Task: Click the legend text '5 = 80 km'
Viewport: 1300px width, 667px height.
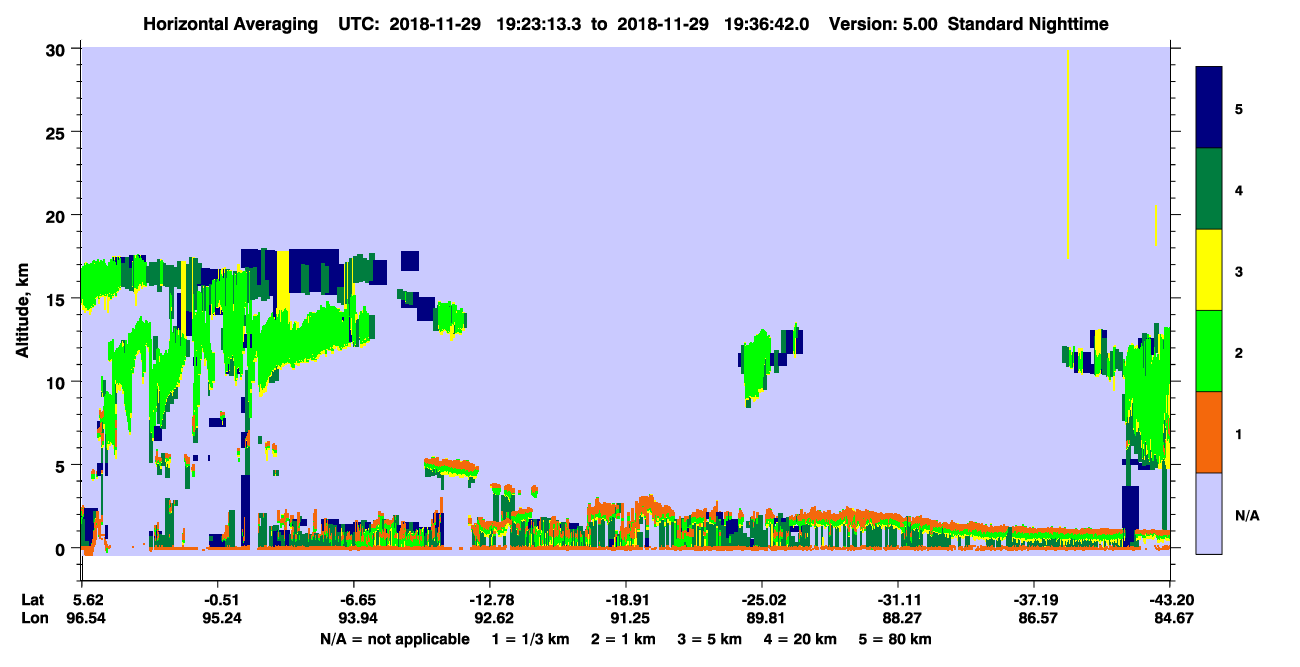Action: pyautogui.click(x=897, y=639)
